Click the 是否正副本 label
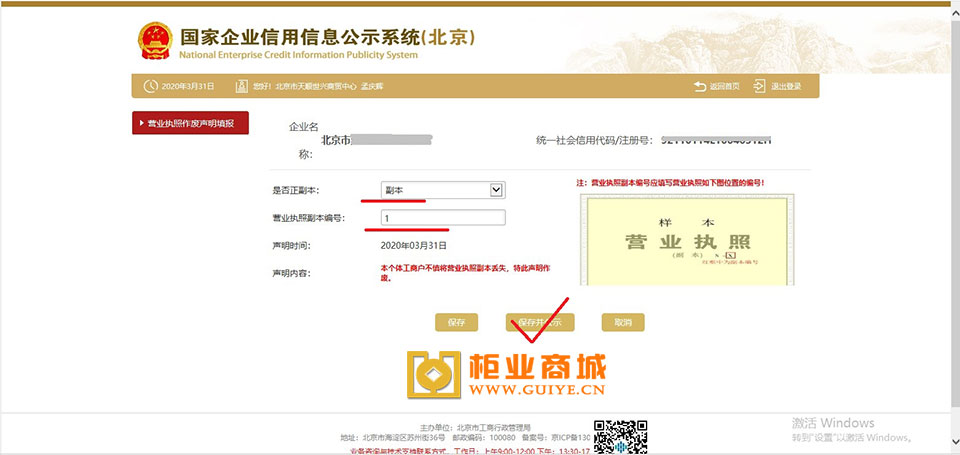This screenshot has width=960, height=455. 296,190
